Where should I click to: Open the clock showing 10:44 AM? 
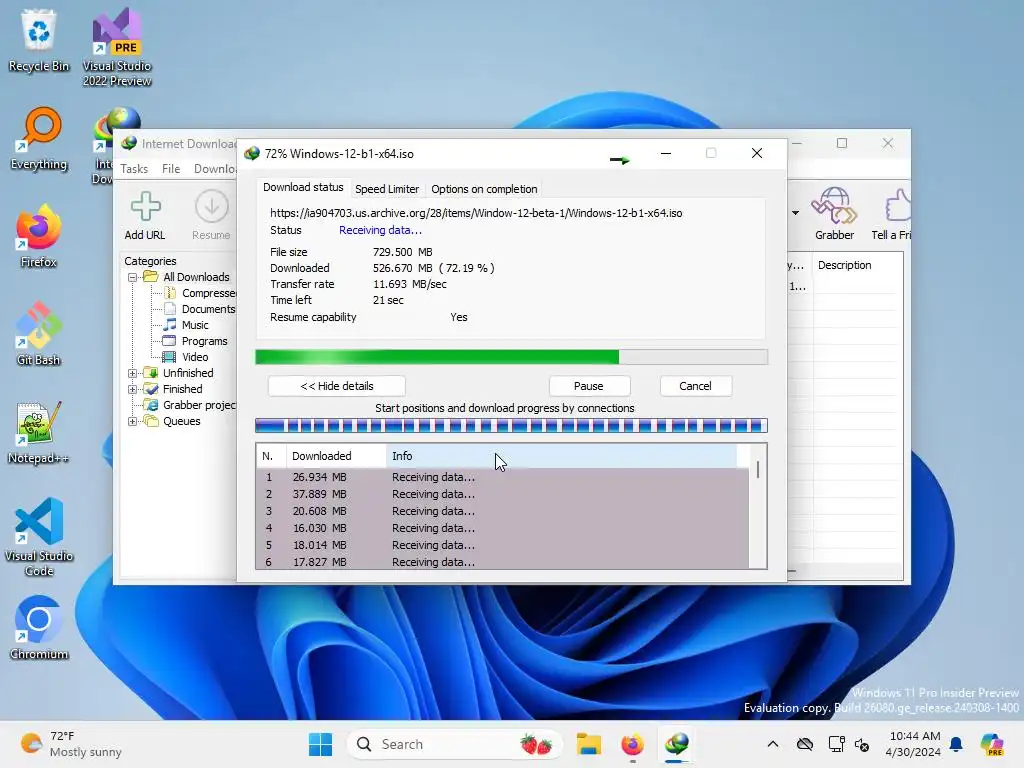click(914, 744)
